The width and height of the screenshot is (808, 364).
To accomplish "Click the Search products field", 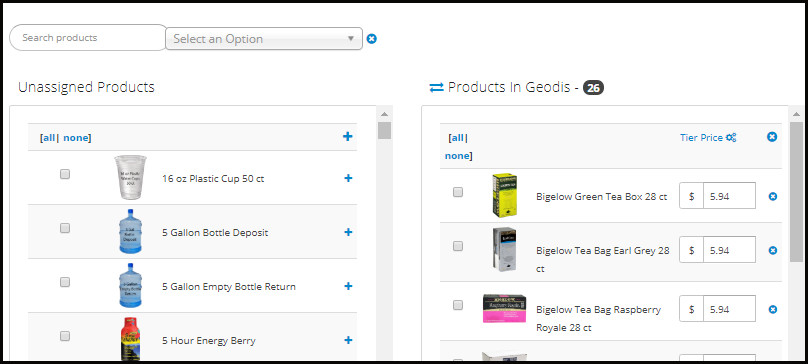I will (89, 38).
